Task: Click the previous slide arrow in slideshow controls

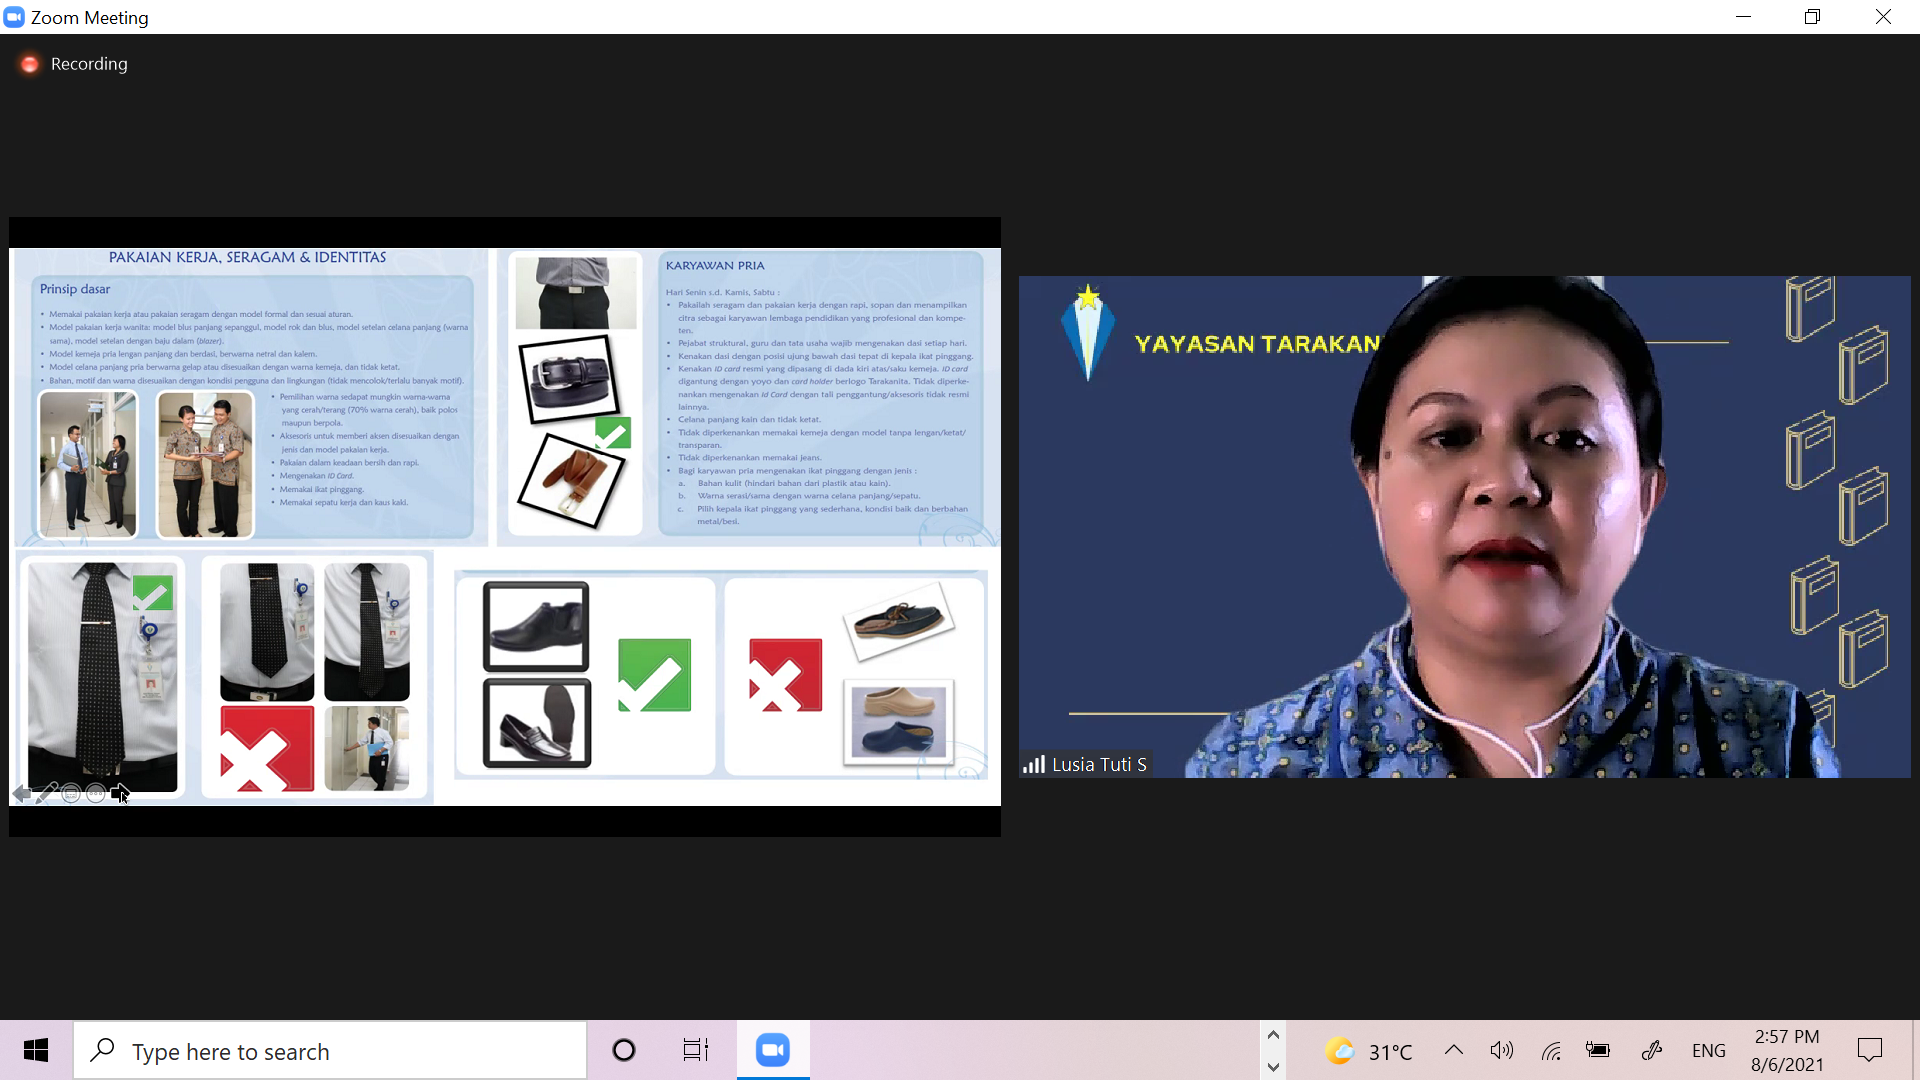Action: coord(22,793)
